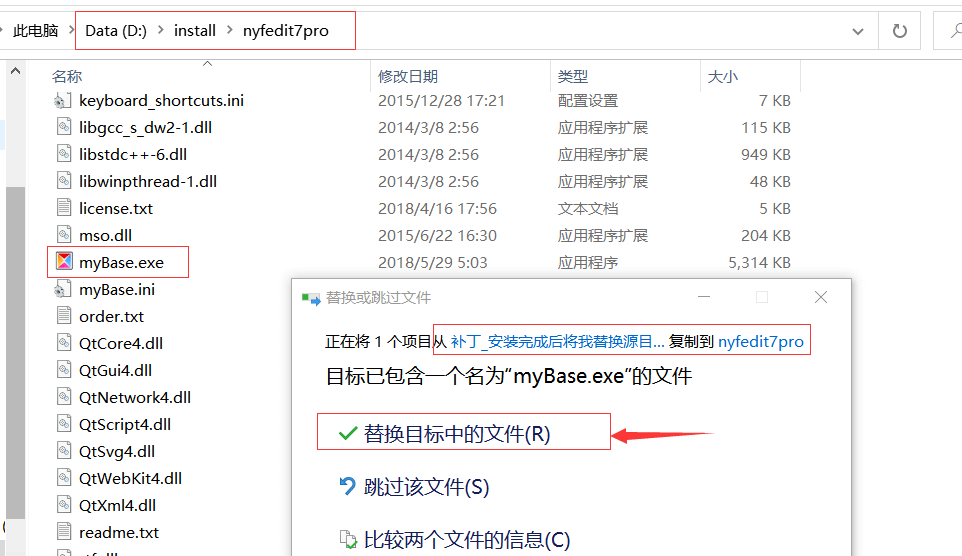Click the compare files info icon

pyautogui.click(x=348, y=539)
